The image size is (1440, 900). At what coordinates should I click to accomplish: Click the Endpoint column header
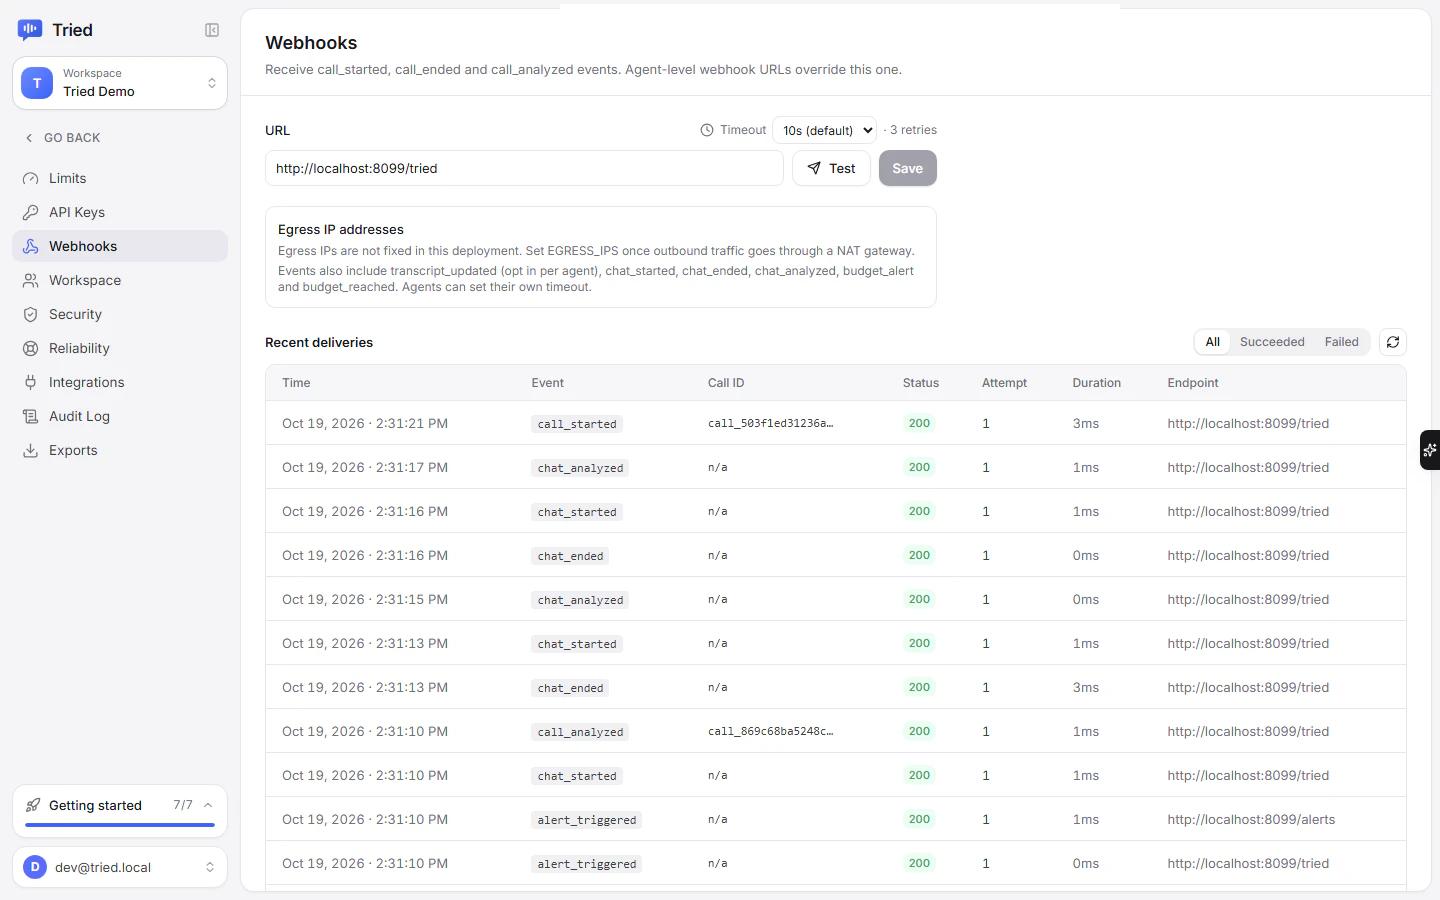tap(1193, 383)
